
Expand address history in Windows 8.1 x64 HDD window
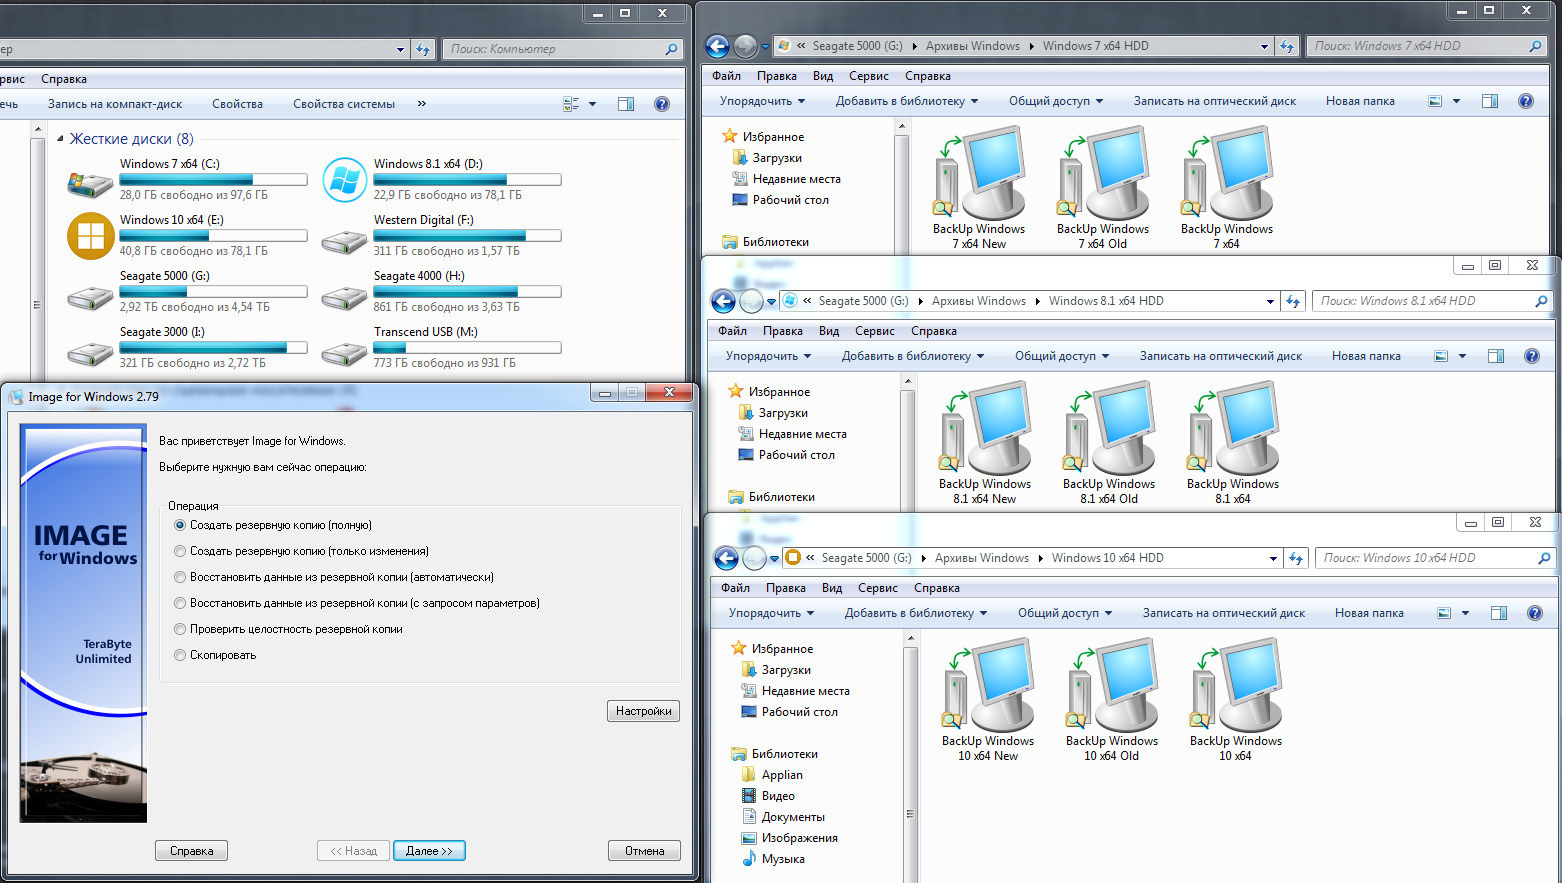[1270, 301]
